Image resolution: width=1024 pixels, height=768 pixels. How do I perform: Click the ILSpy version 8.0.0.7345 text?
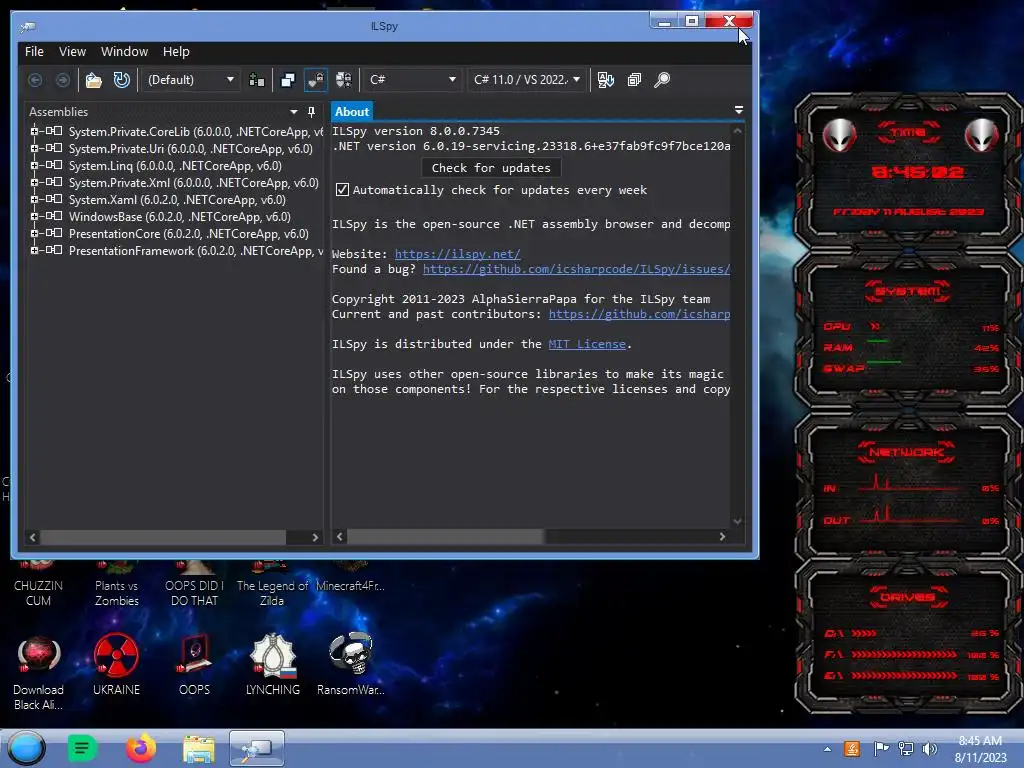point(415,131)
